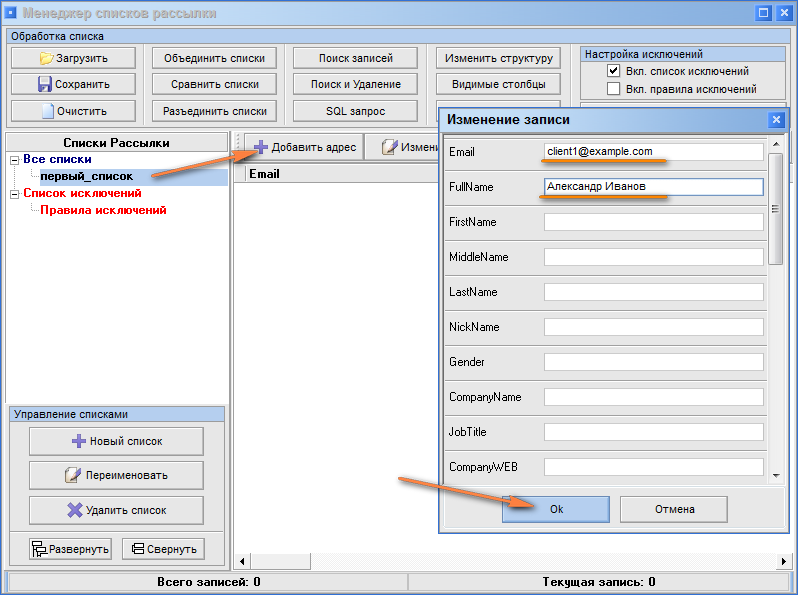Collapse the Список исключений tree node

click(x=14, y=194)
